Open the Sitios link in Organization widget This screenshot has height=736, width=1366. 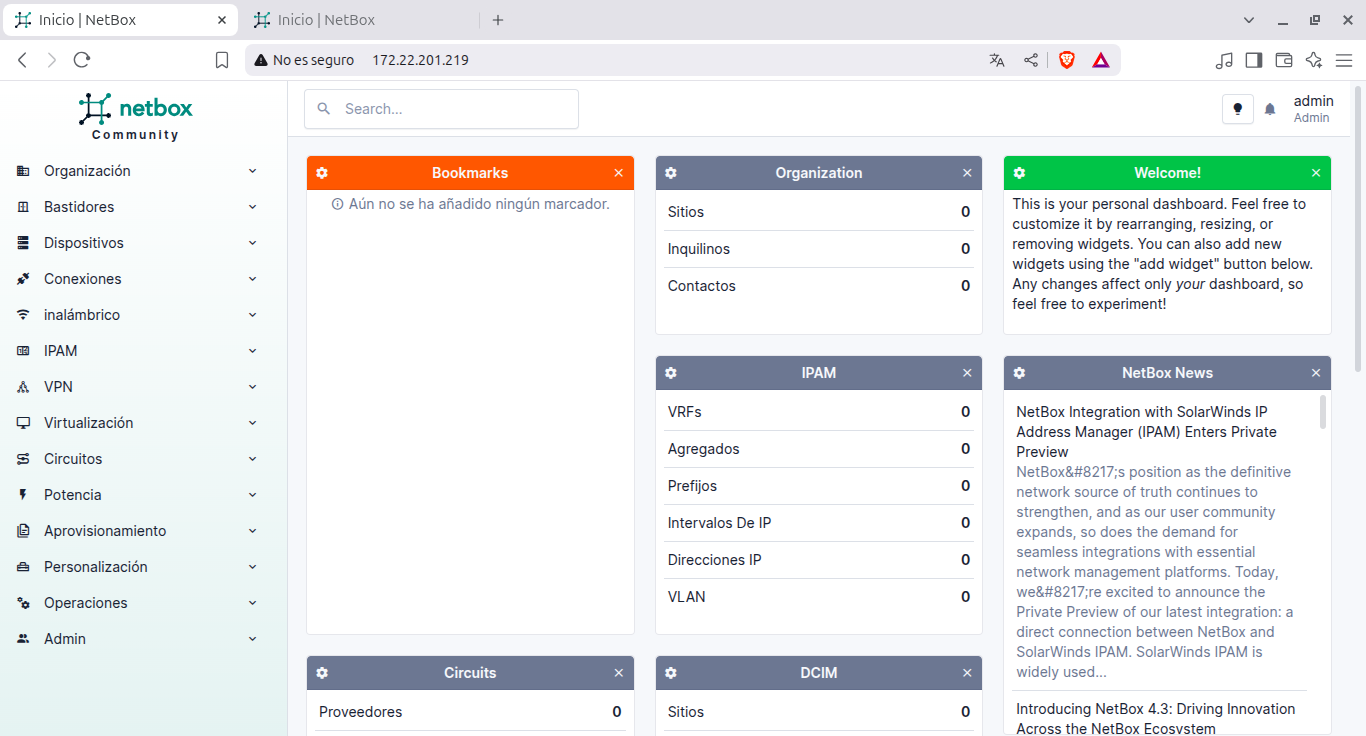point(686,212)
